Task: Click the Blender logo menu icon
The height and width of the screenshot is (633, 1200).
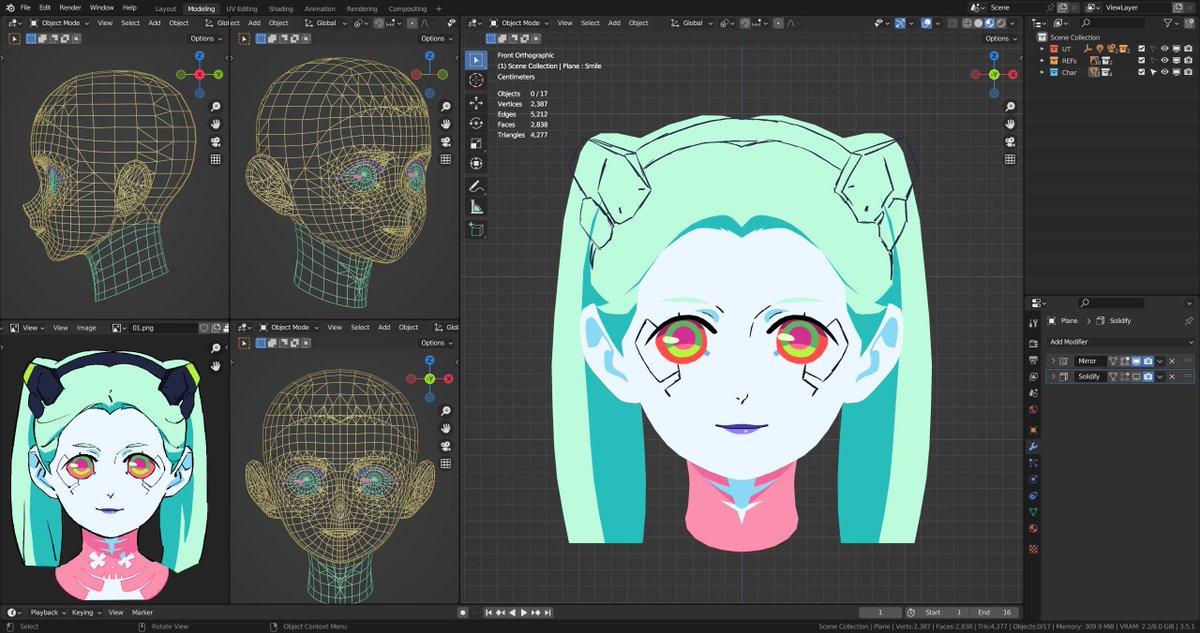Action: point(9,8)
